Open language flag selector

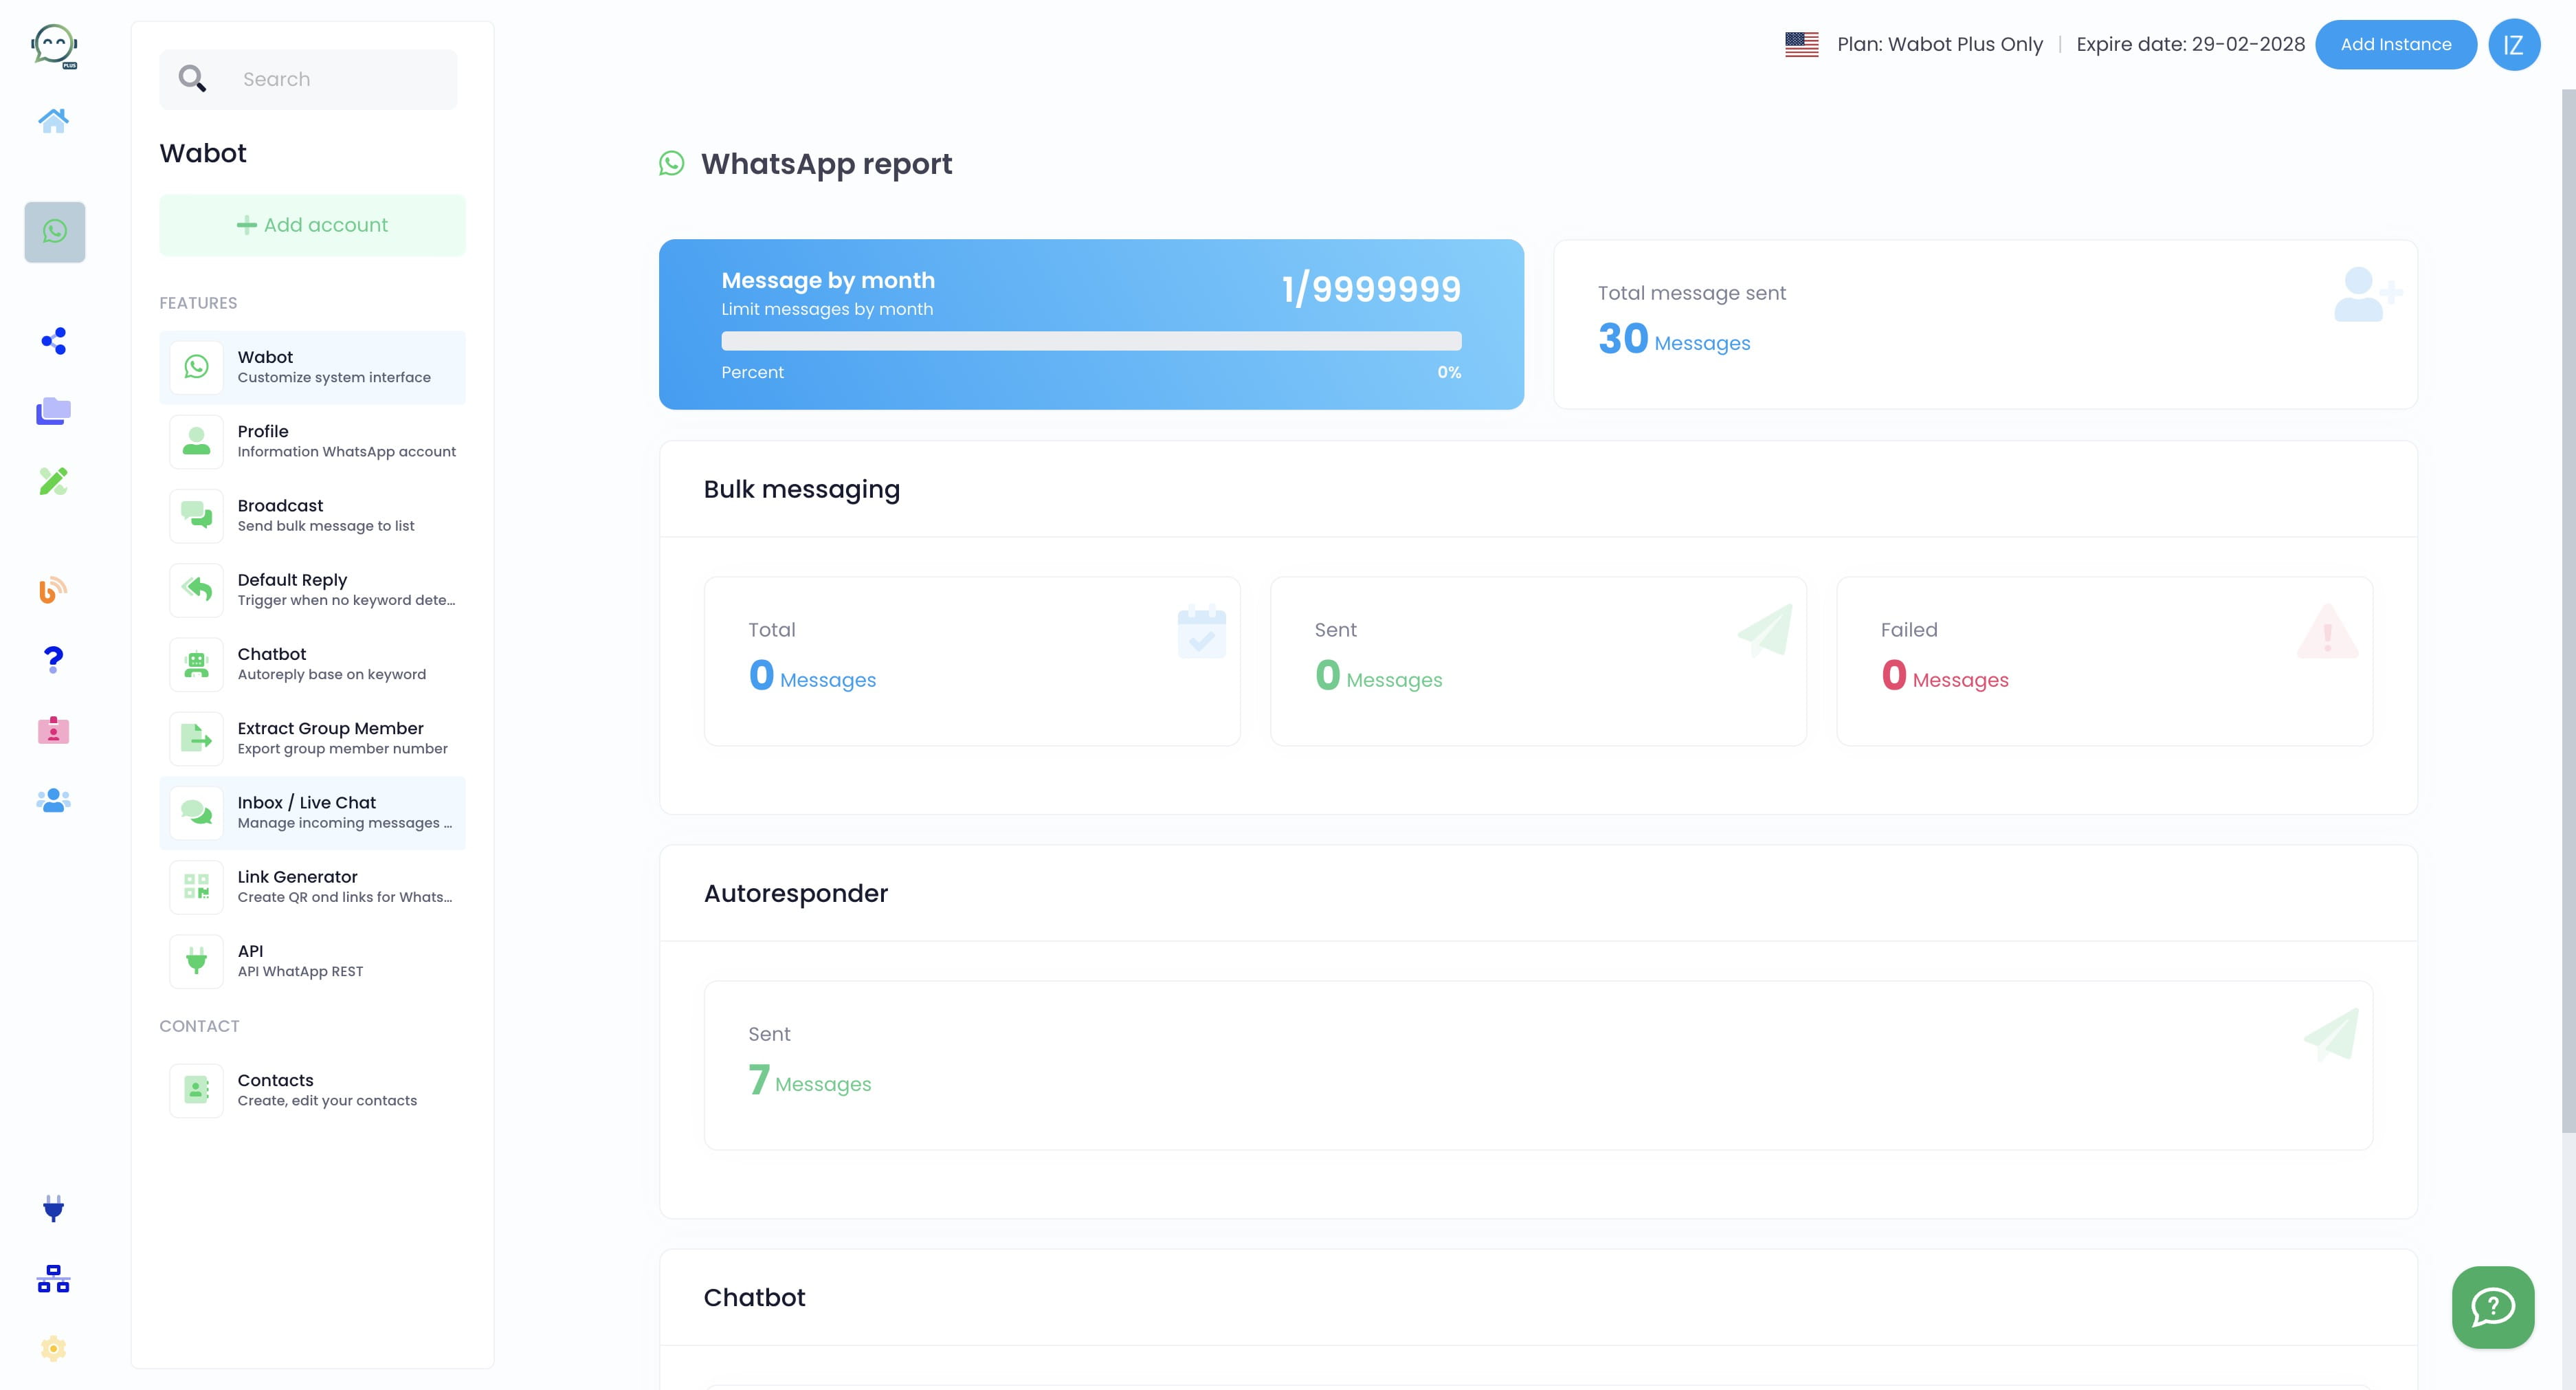pos(1802,44)
